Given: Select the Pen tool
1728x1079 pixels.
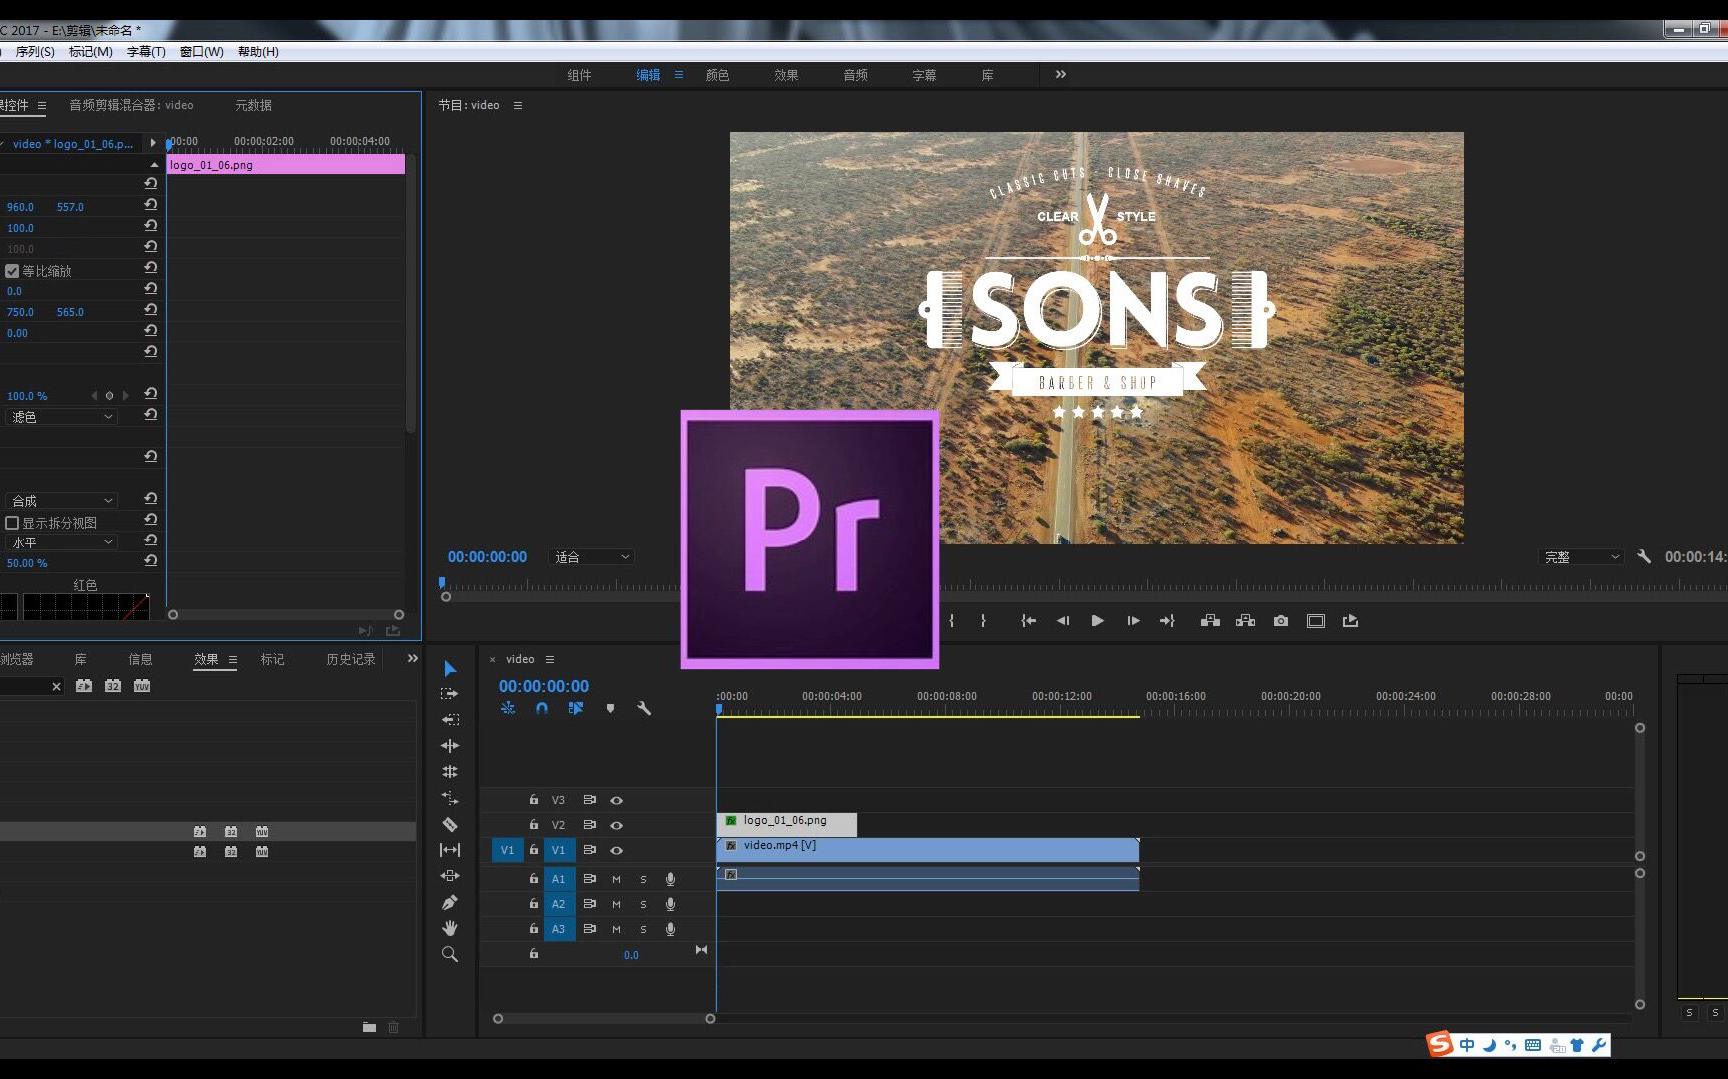Looking at the screenshot, I should [x=450, y=902].
